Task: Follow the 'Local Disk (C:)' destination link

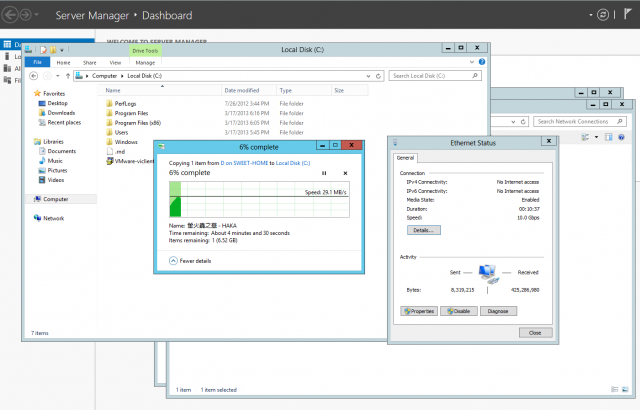Action: point(293,163)
